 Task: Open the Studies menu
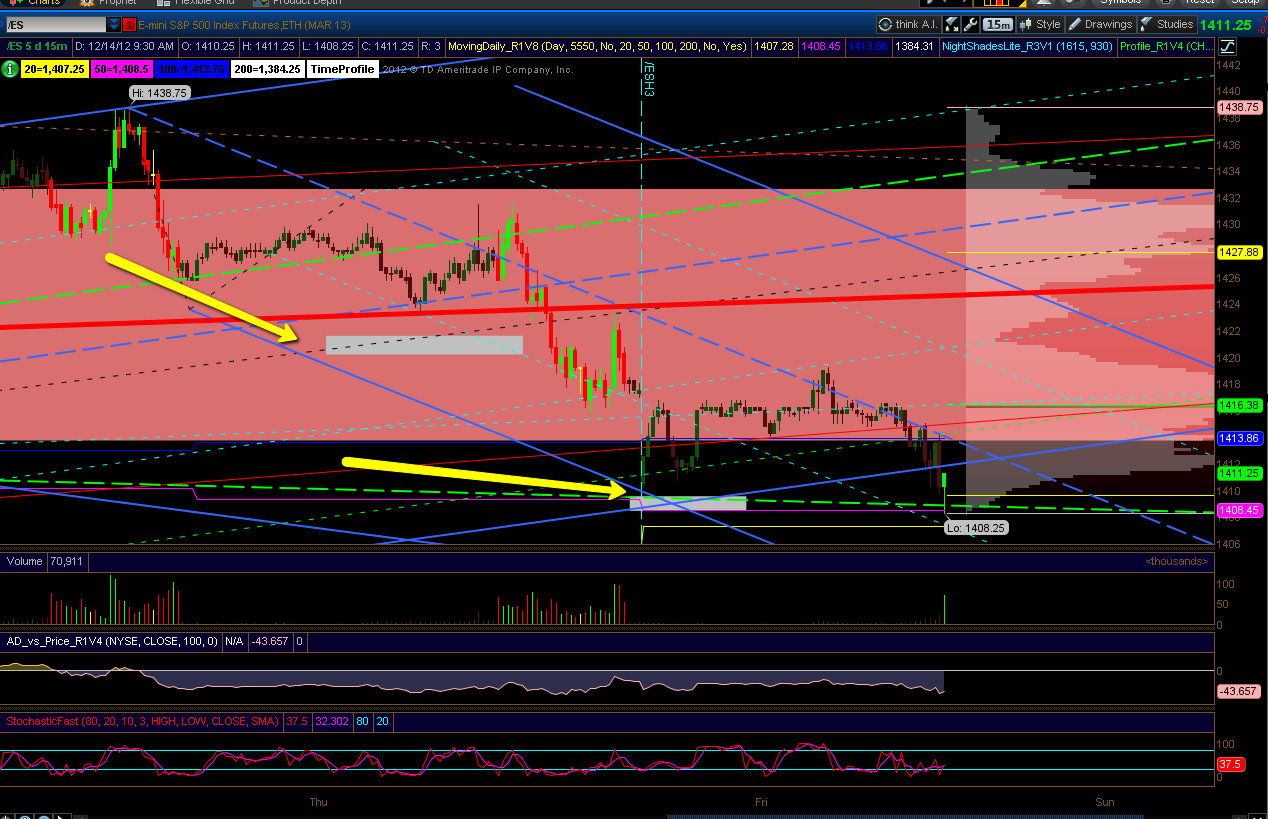pos(1167,24)
